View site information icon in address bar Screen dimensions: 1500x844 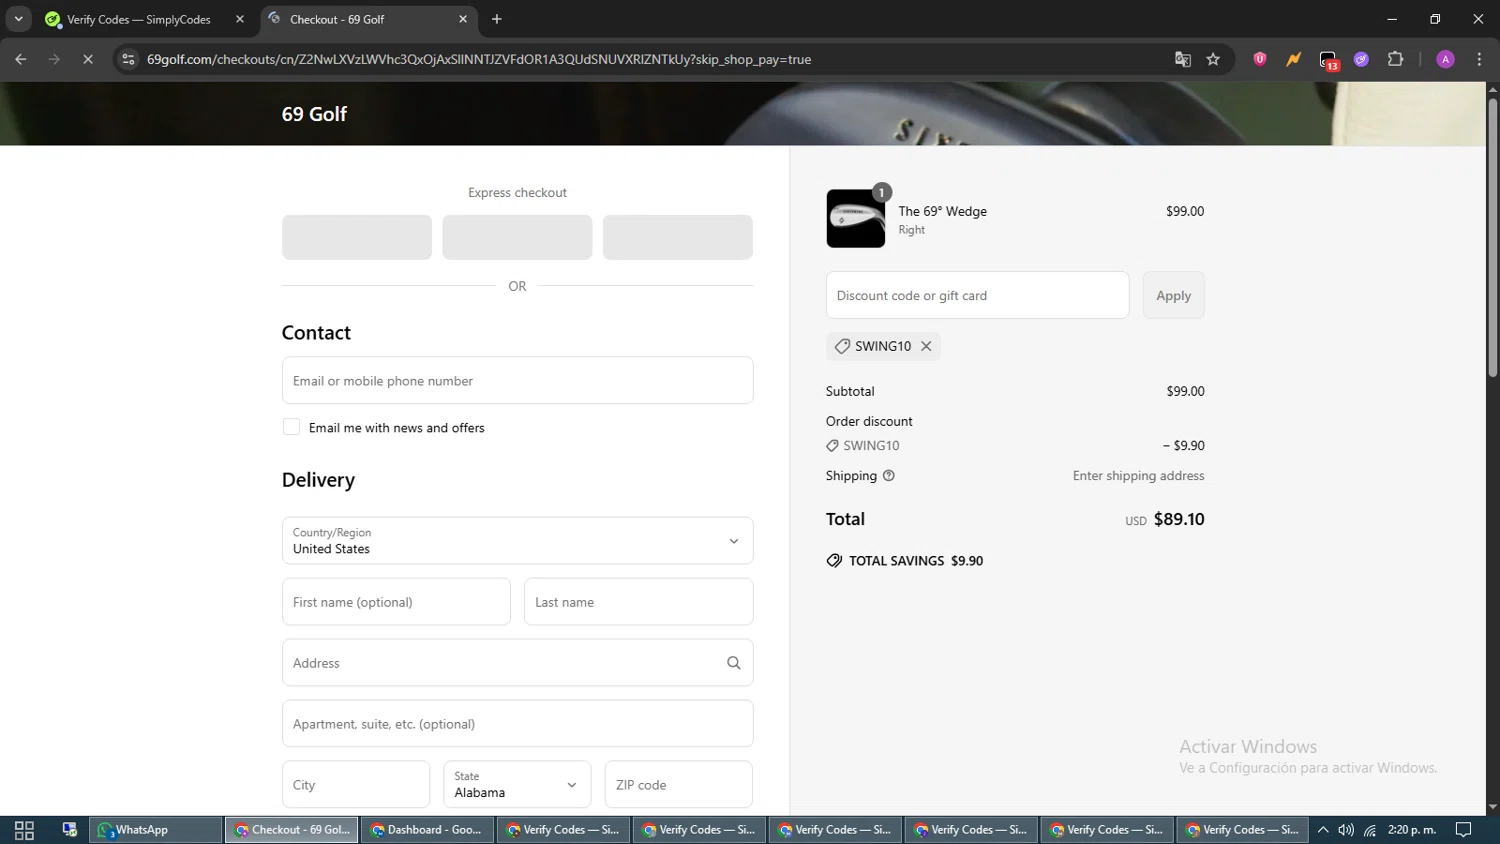pos(128,59)
